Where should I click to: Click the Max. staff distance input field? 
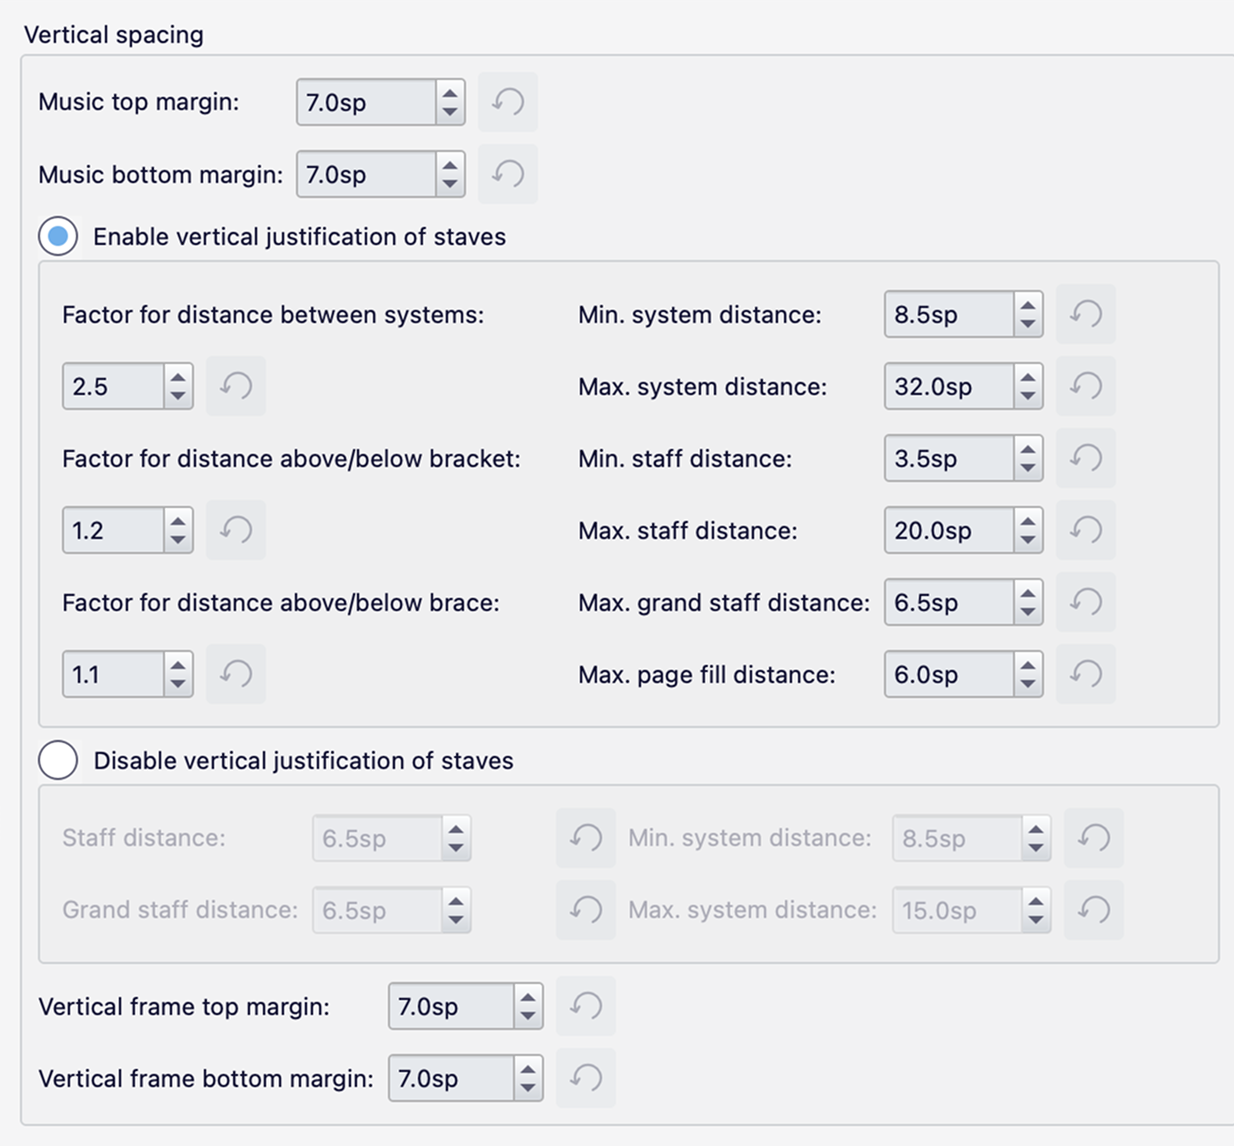pos(948,530)
